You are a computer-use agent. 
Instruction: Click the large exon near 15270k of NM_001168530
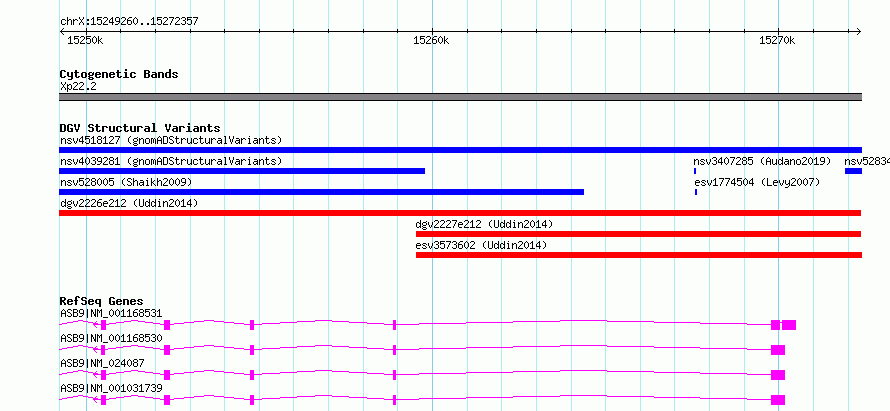778,350
